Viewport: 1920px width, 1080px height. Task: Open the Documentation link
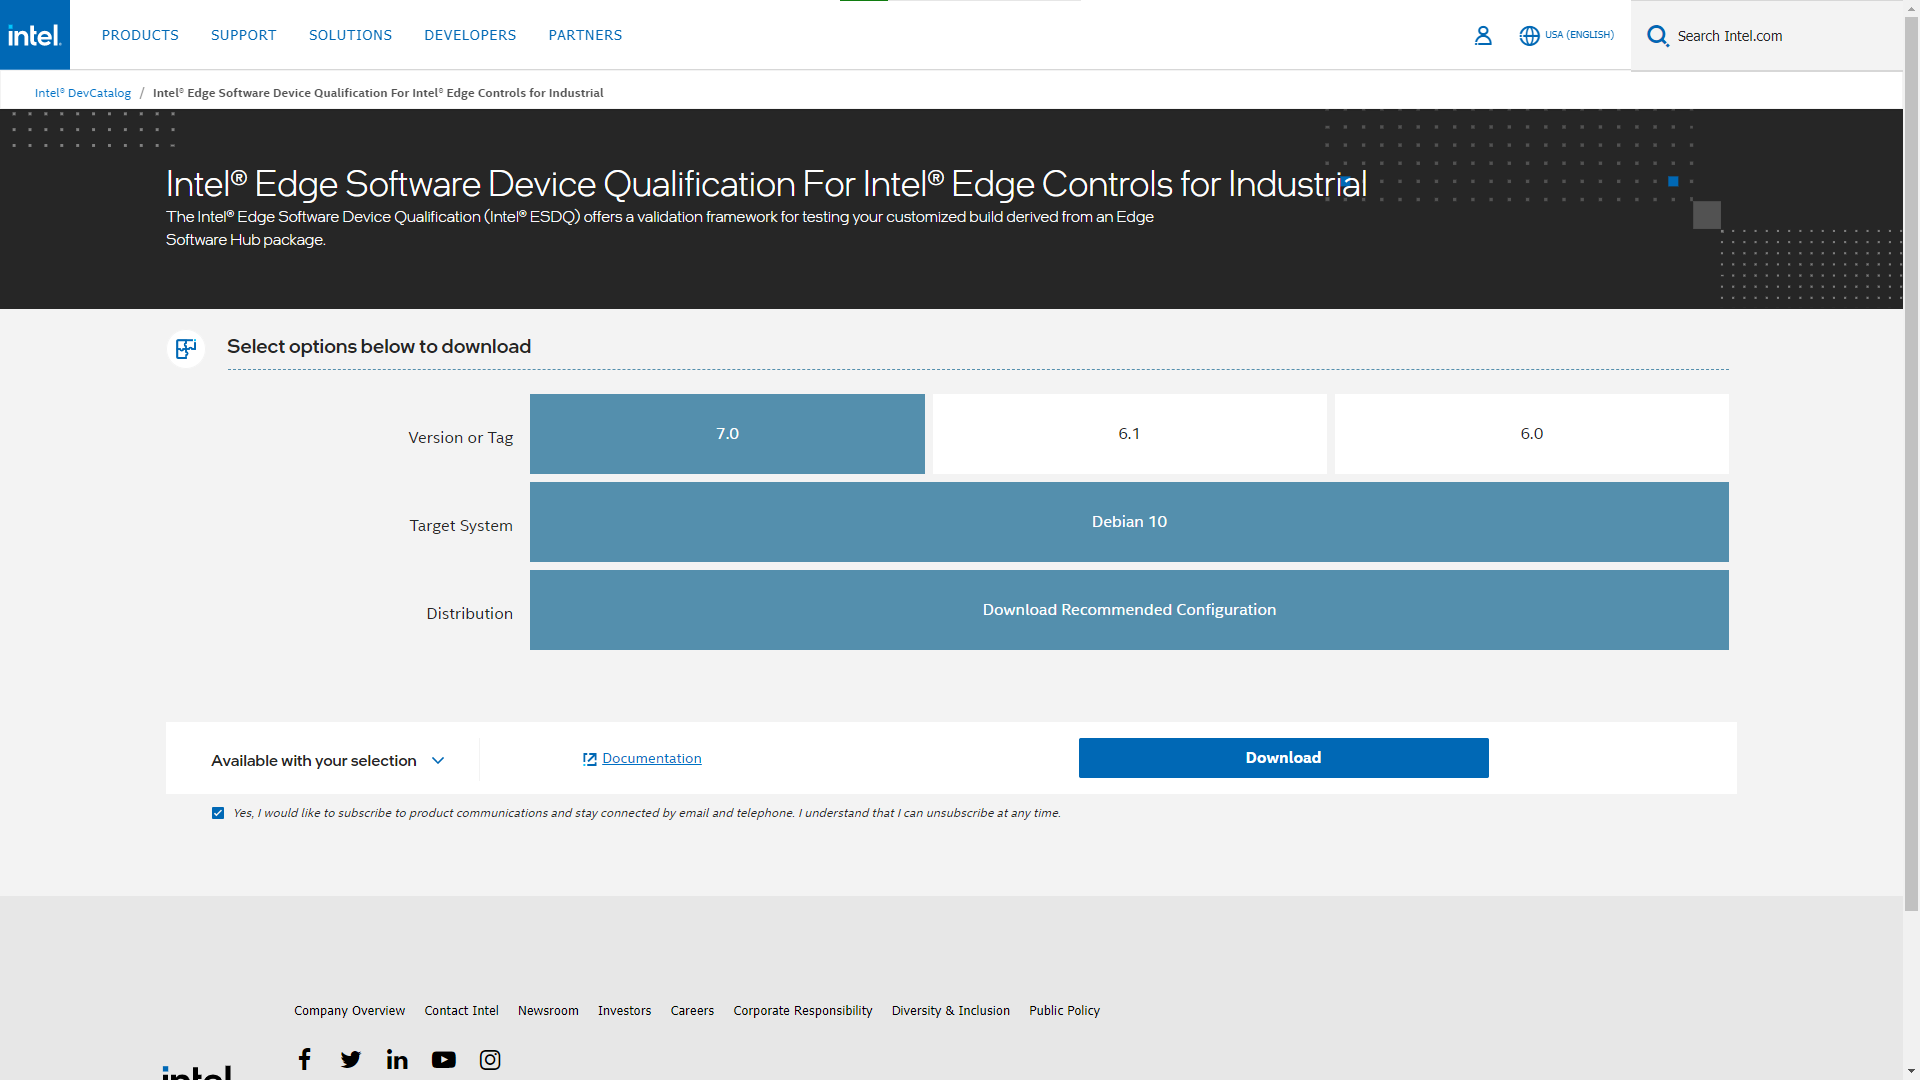pyautogui.click(x=651, y=758)
